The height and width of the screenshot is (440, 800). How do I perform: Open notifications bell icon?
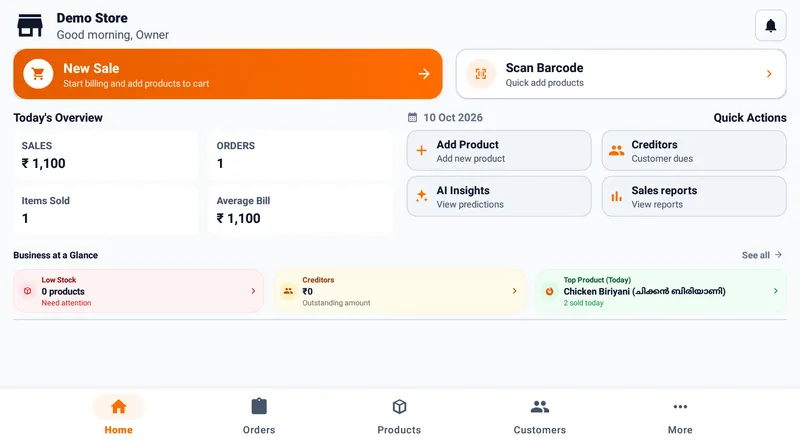[770, 25]
